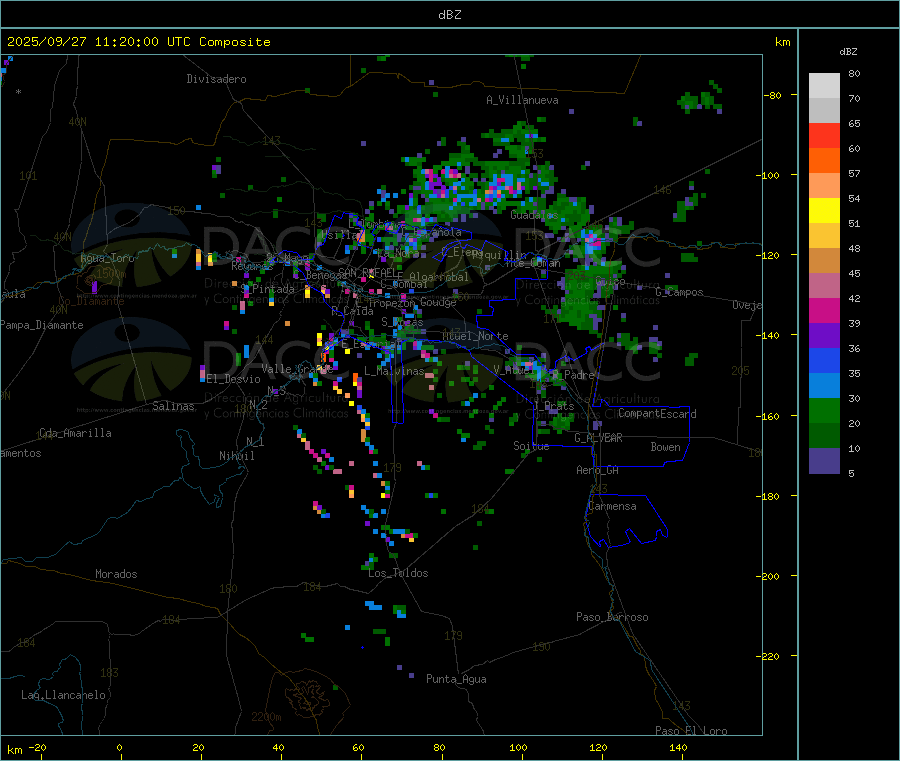The width and height of the screenshot is (900, 761).
Task: Click the Pampa_Diamante place label
Action: (42, 325)
